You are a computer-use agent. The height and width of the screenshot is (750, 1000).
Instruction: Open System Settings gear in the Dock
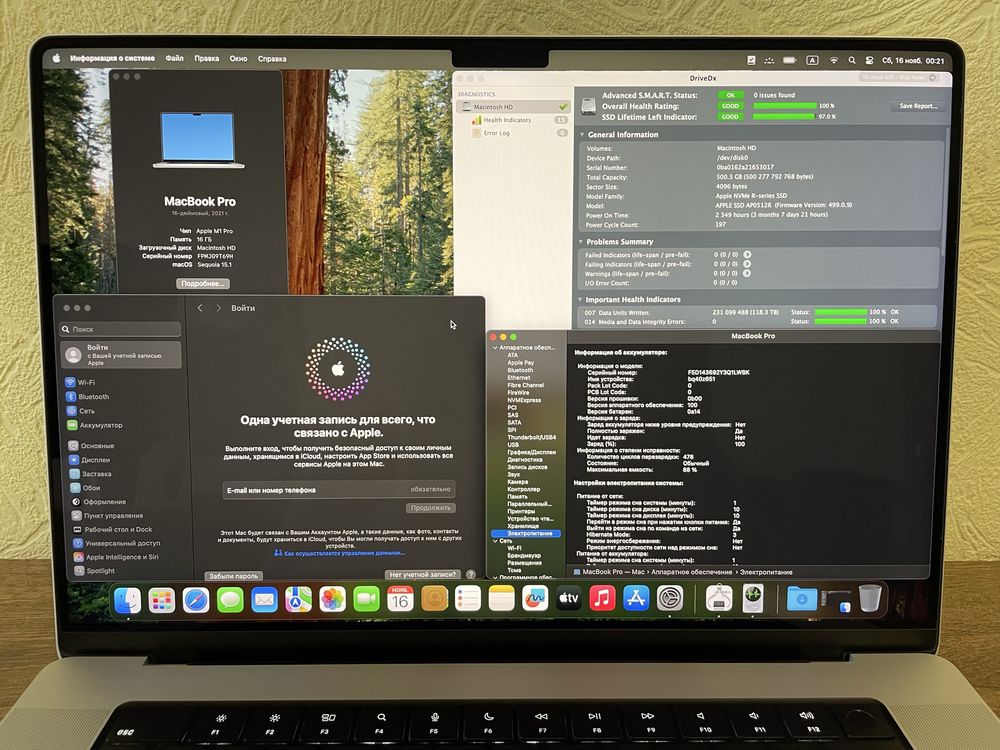[670, 598]
